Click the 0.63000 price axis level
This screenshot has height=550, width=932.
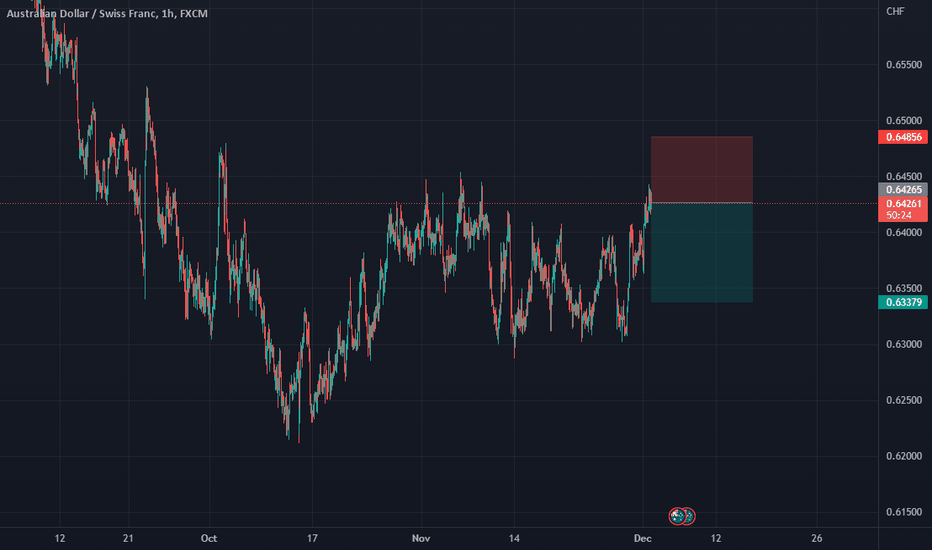coord(903,344)
